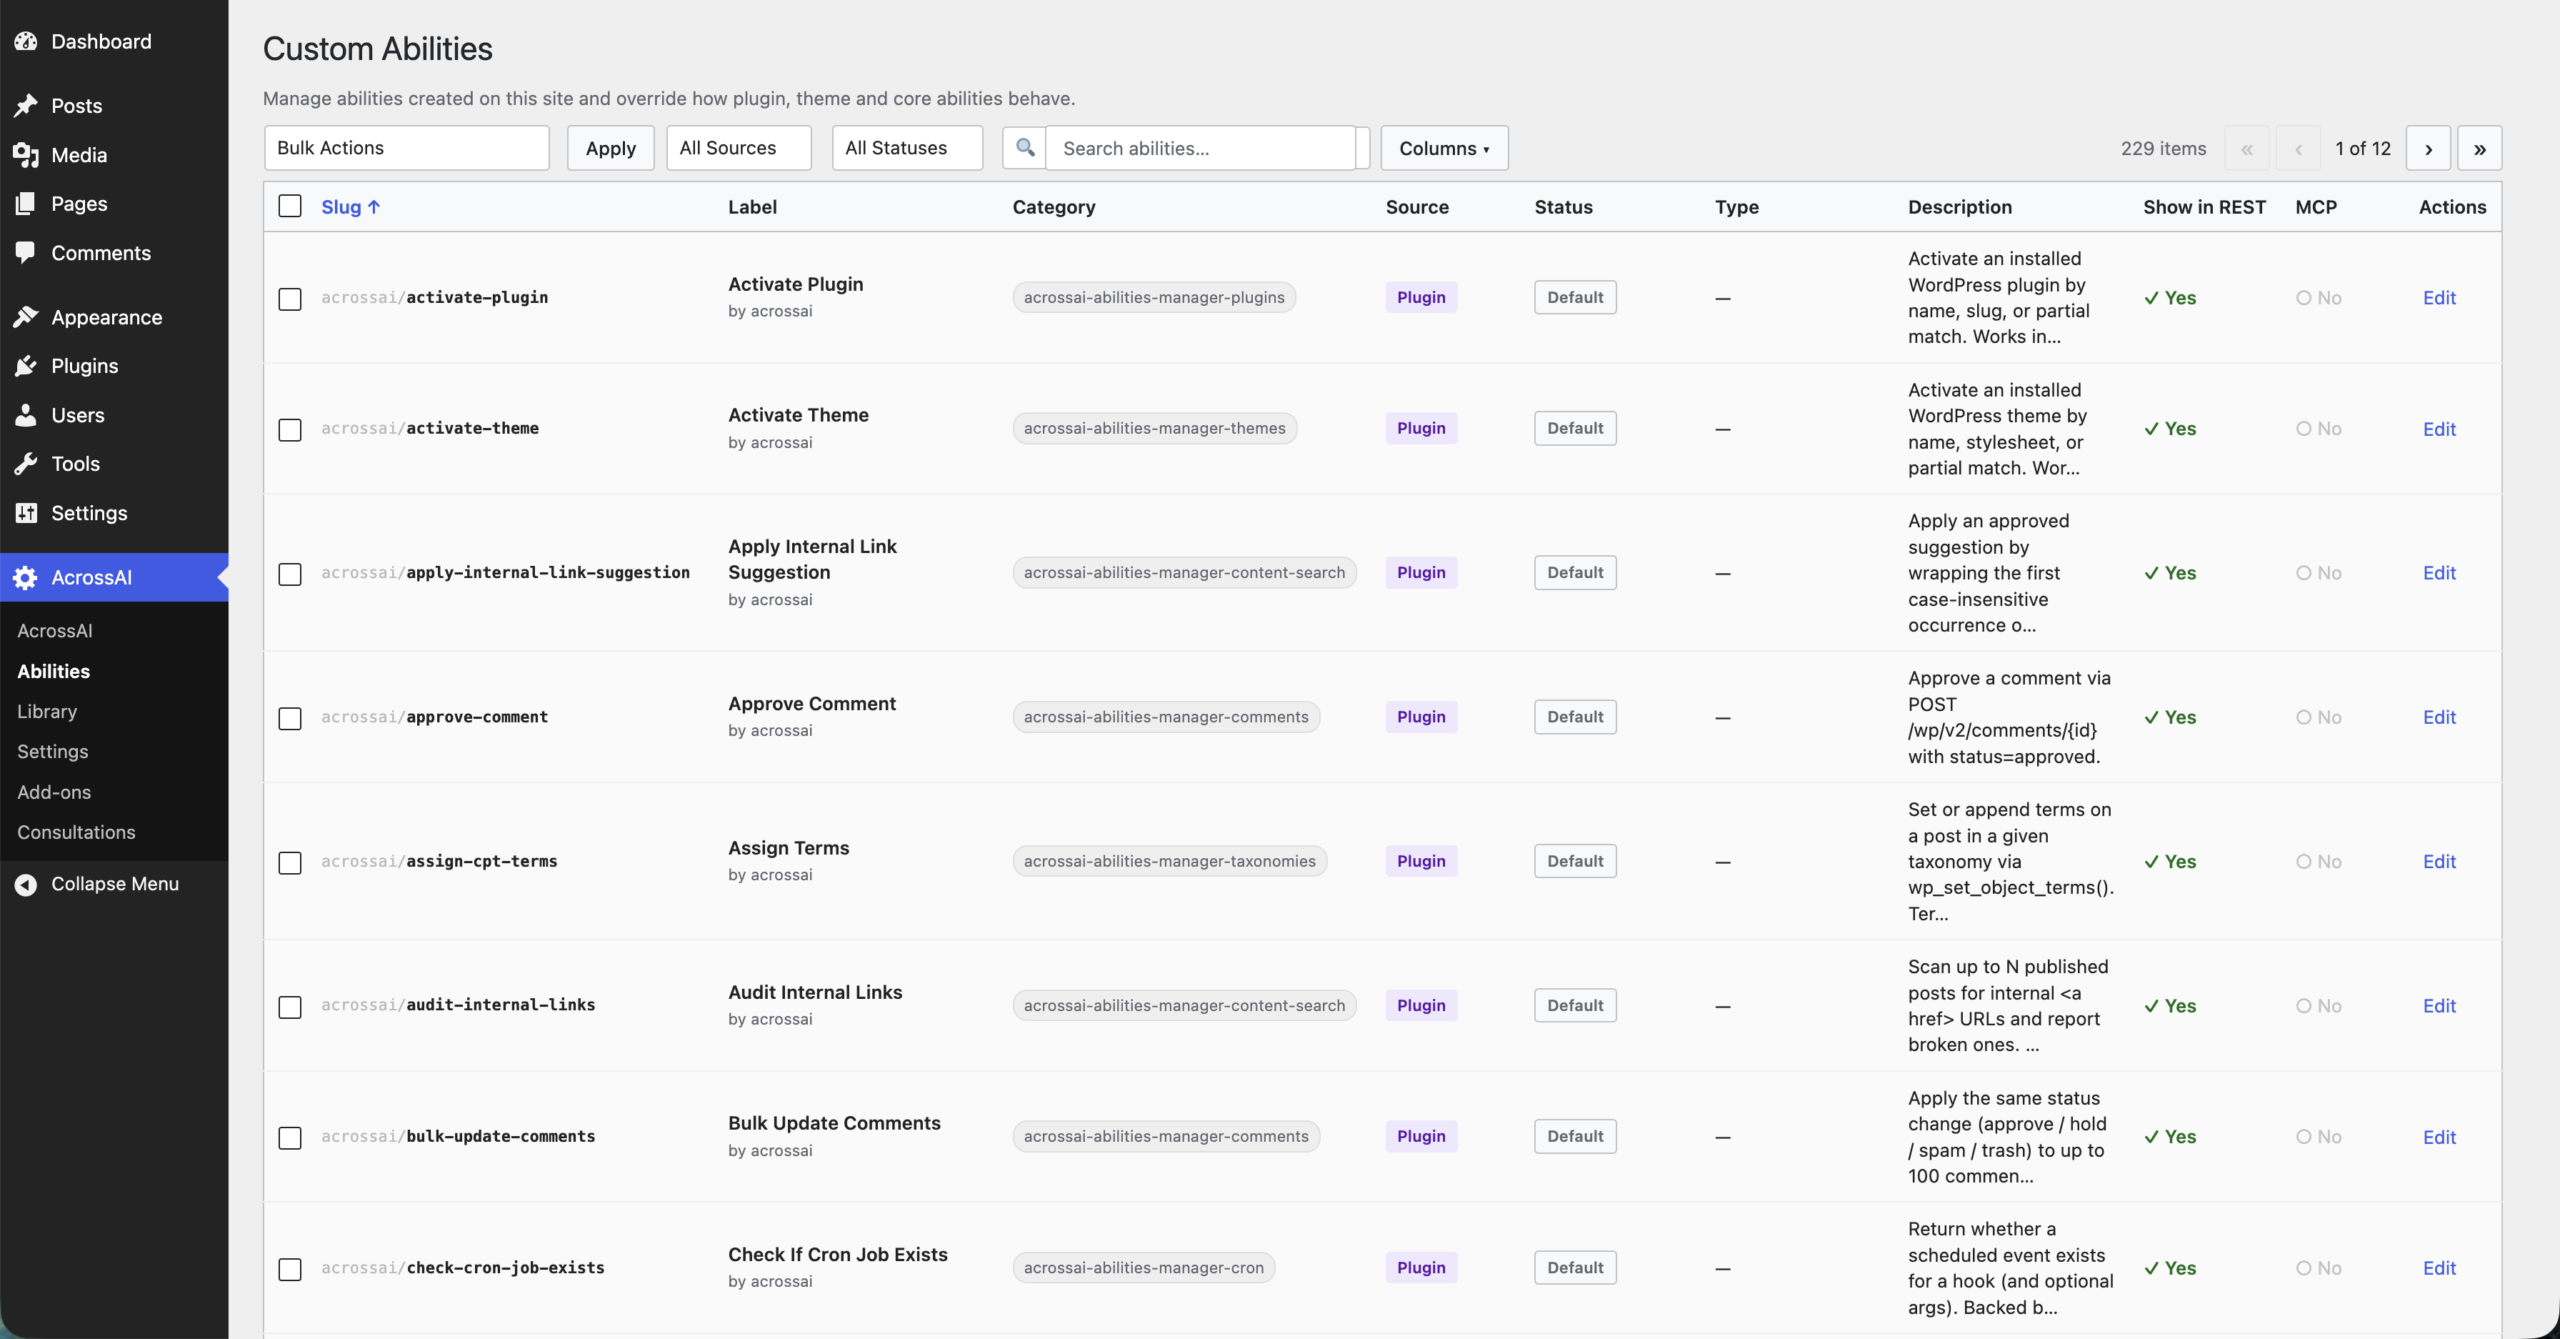
Task: Open the Consultations submenu item
Action: tap(76, 832)
